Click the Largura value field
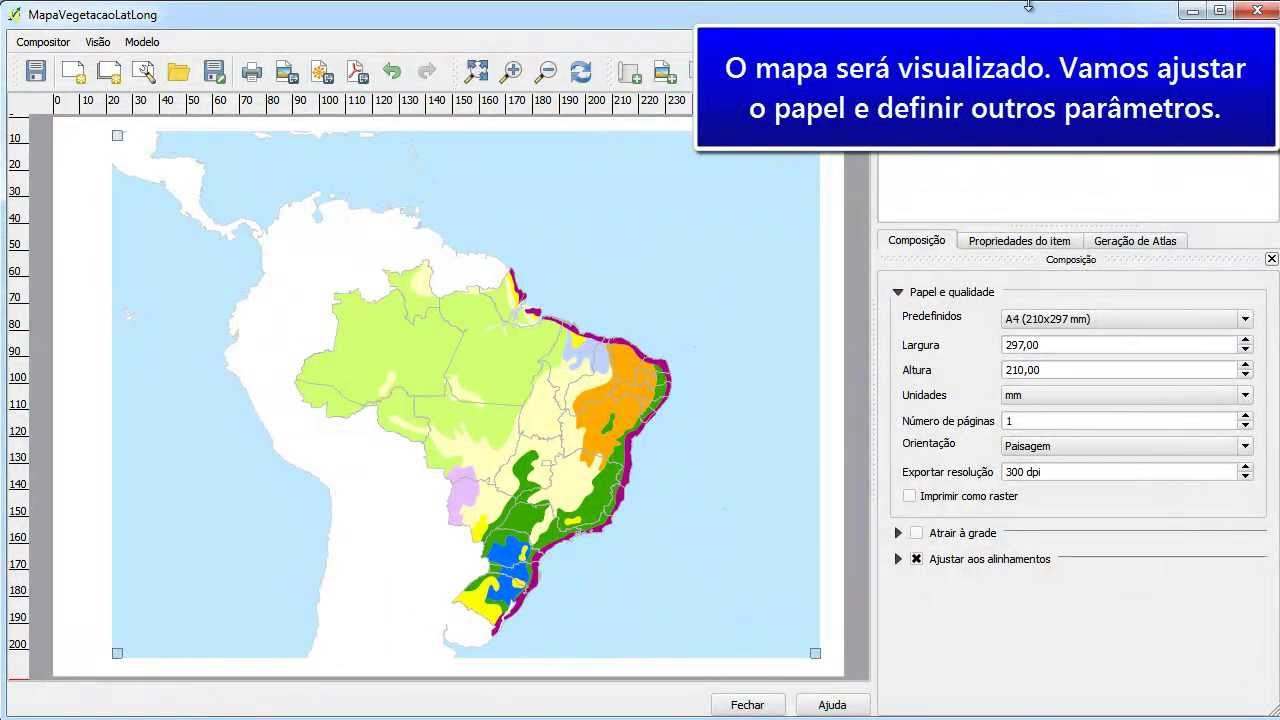Screen dimensions: 1280x720 (1119, 344)
